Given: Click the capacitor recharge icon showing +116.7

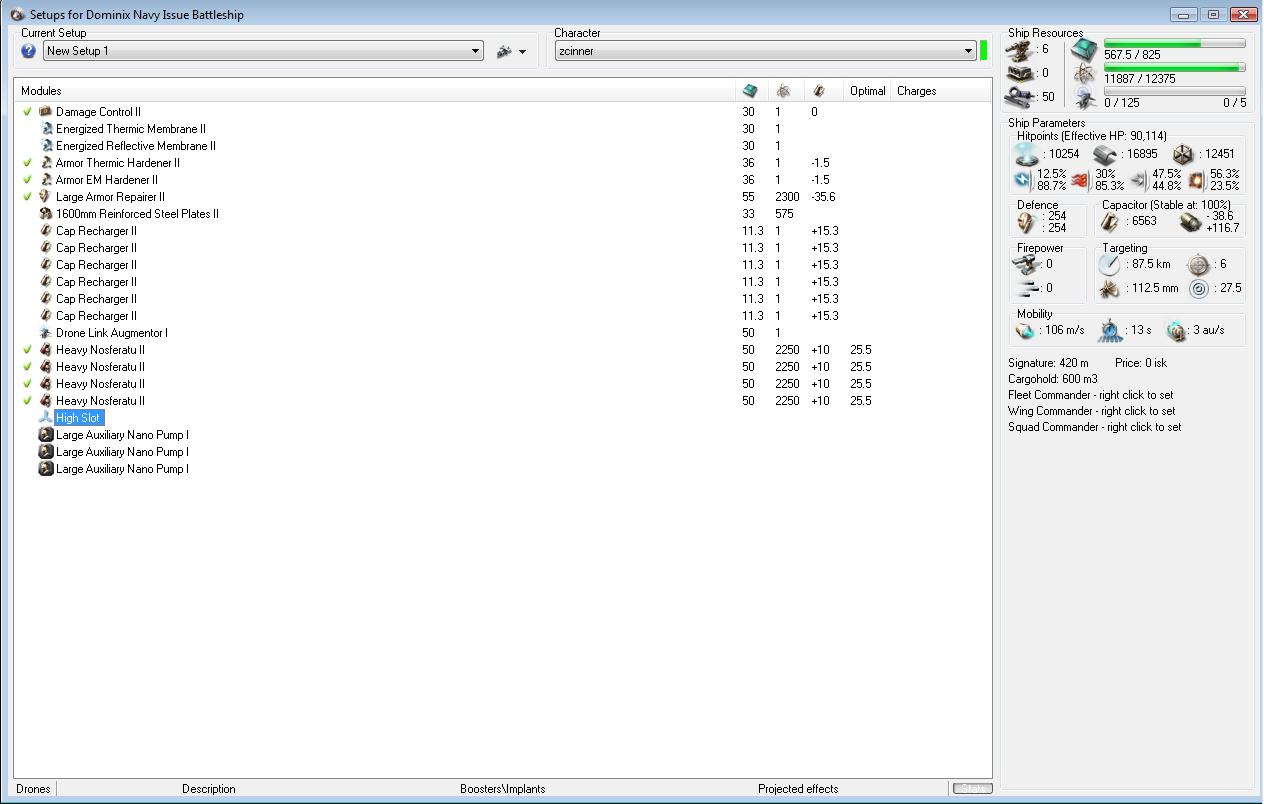Looking at the screenshot, I should click(1190, 222).
